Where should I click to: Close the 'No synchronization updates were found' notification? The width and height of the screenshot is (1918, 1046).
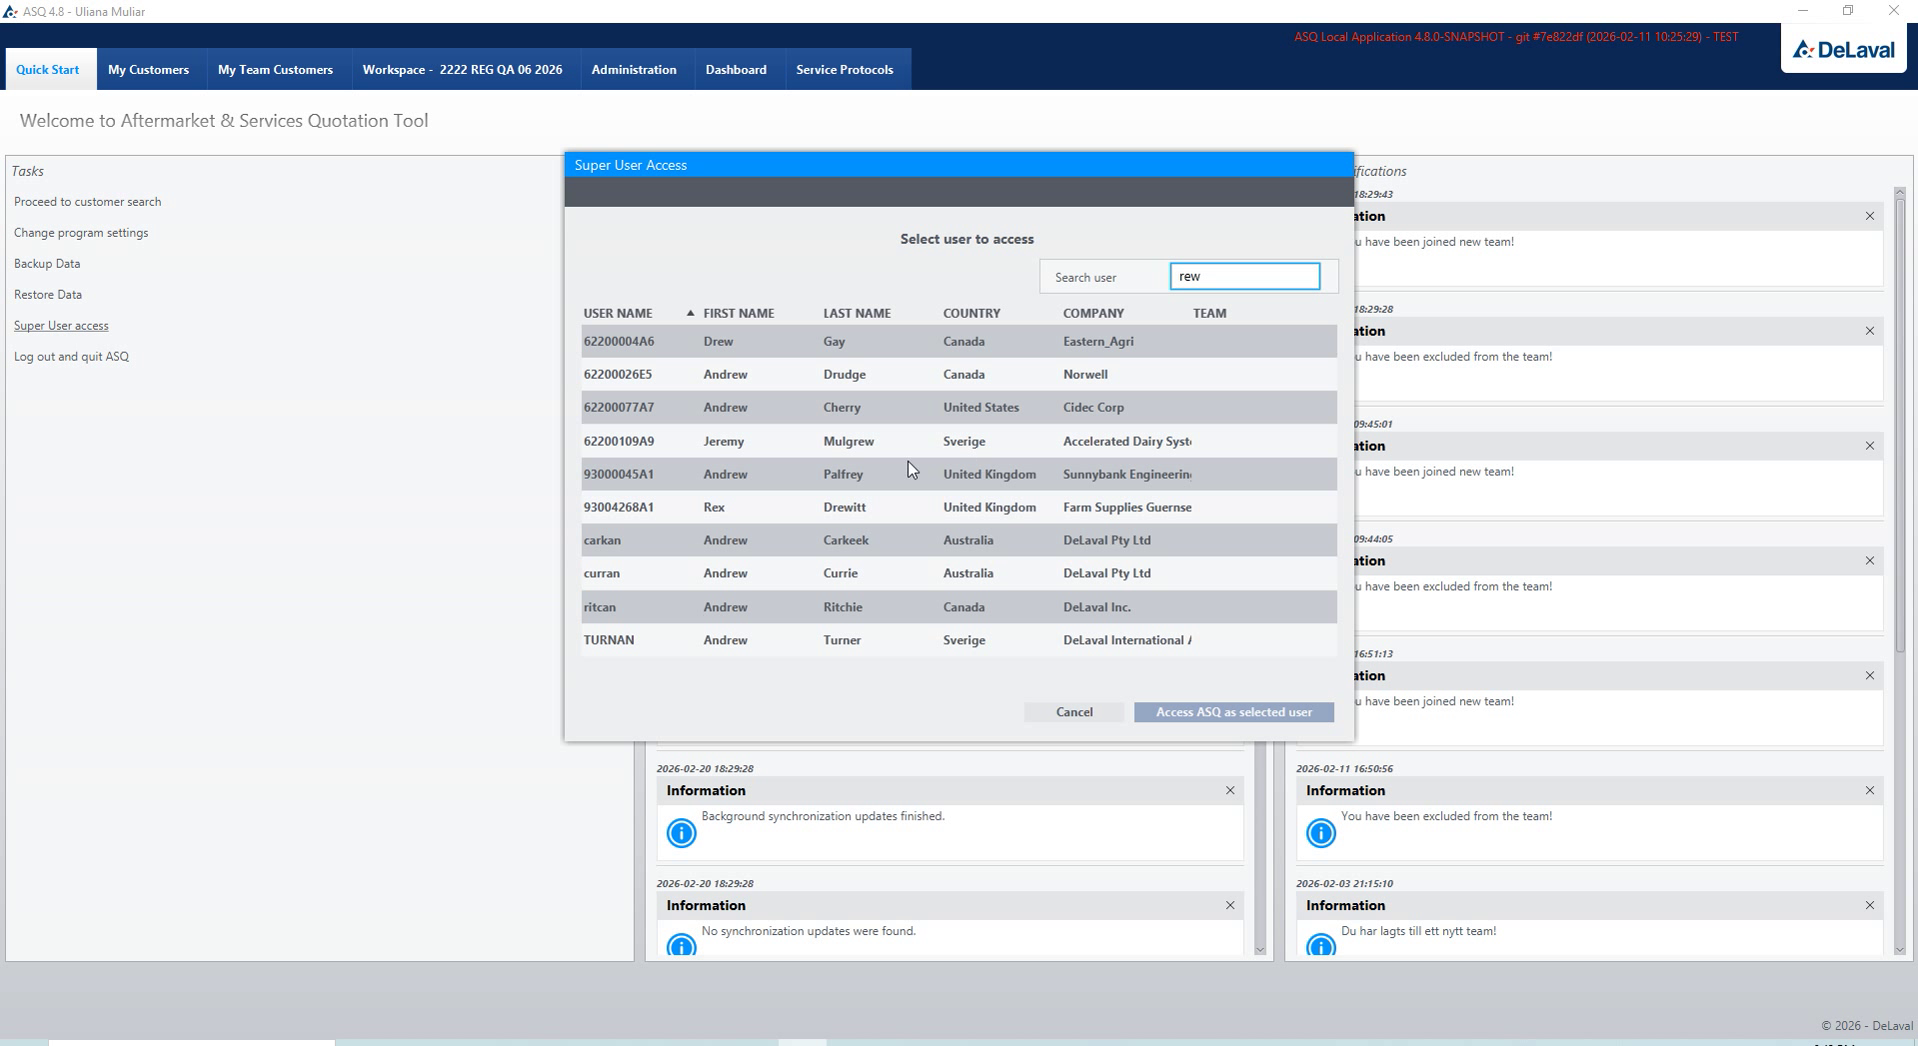[1230, 905]
